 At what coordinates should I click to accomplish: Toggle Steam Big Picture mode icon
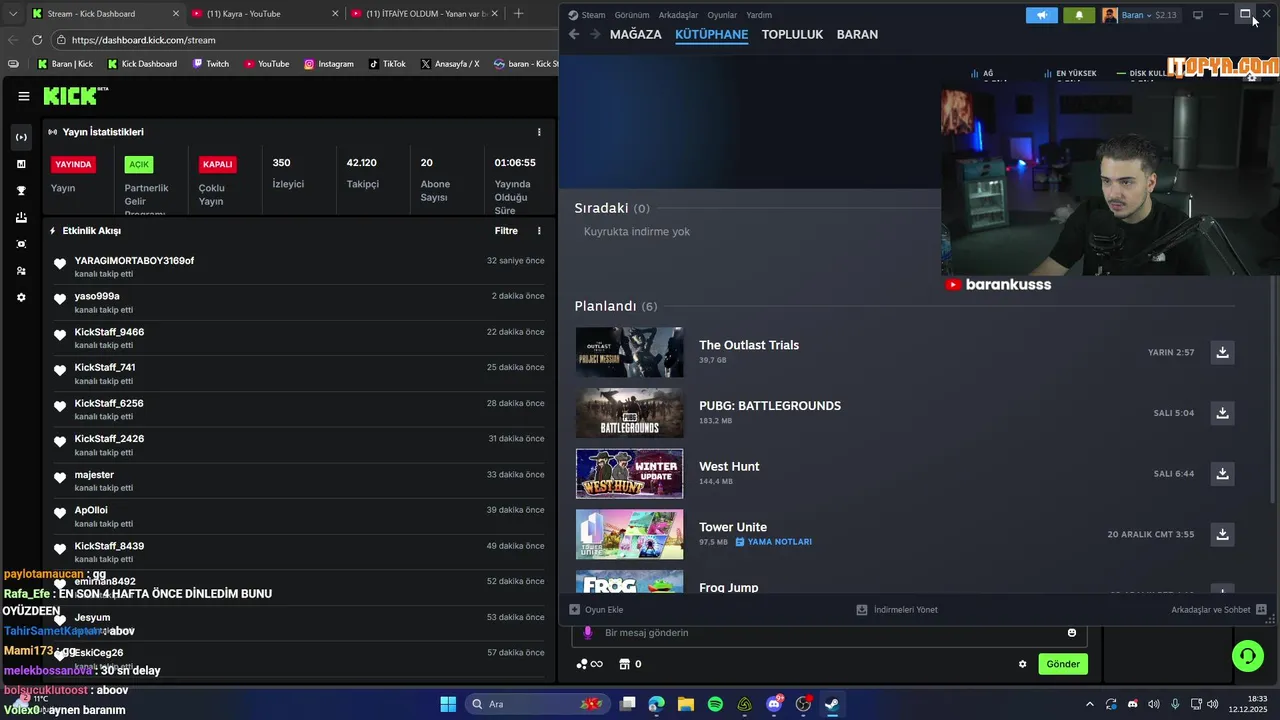tap(1198, 15)
